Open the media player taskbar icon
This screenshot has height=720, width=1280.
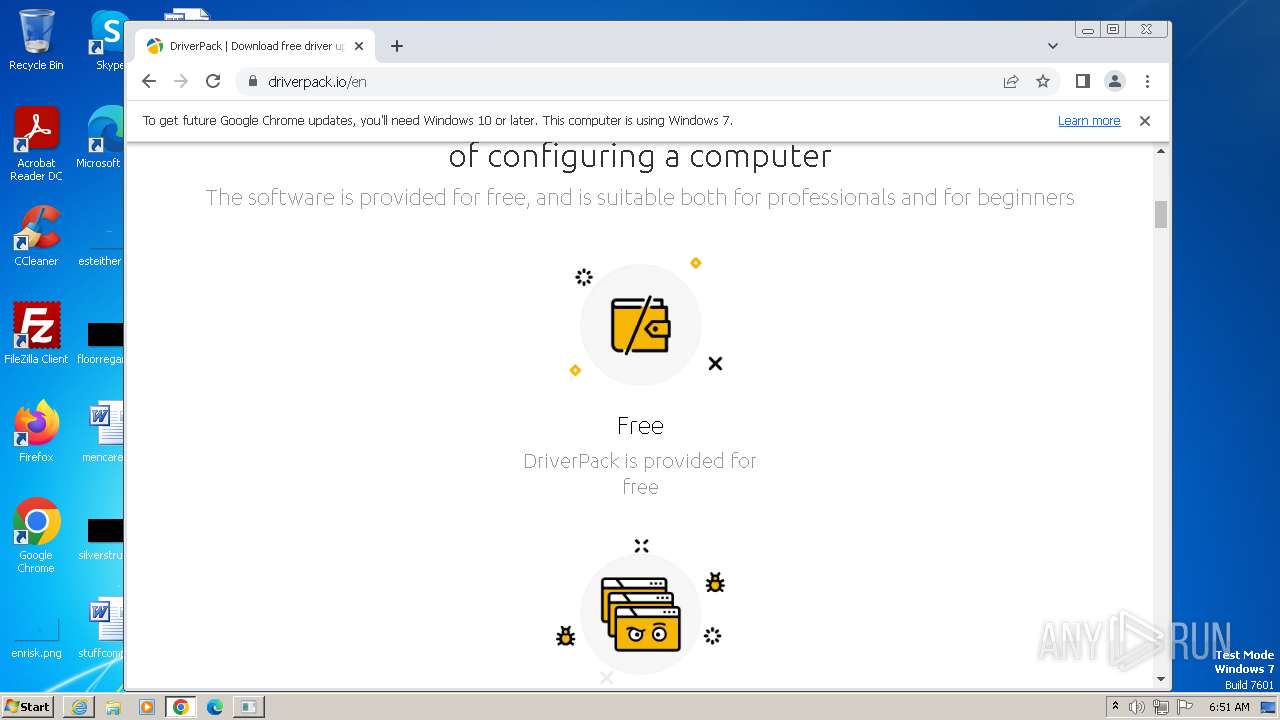147,707
